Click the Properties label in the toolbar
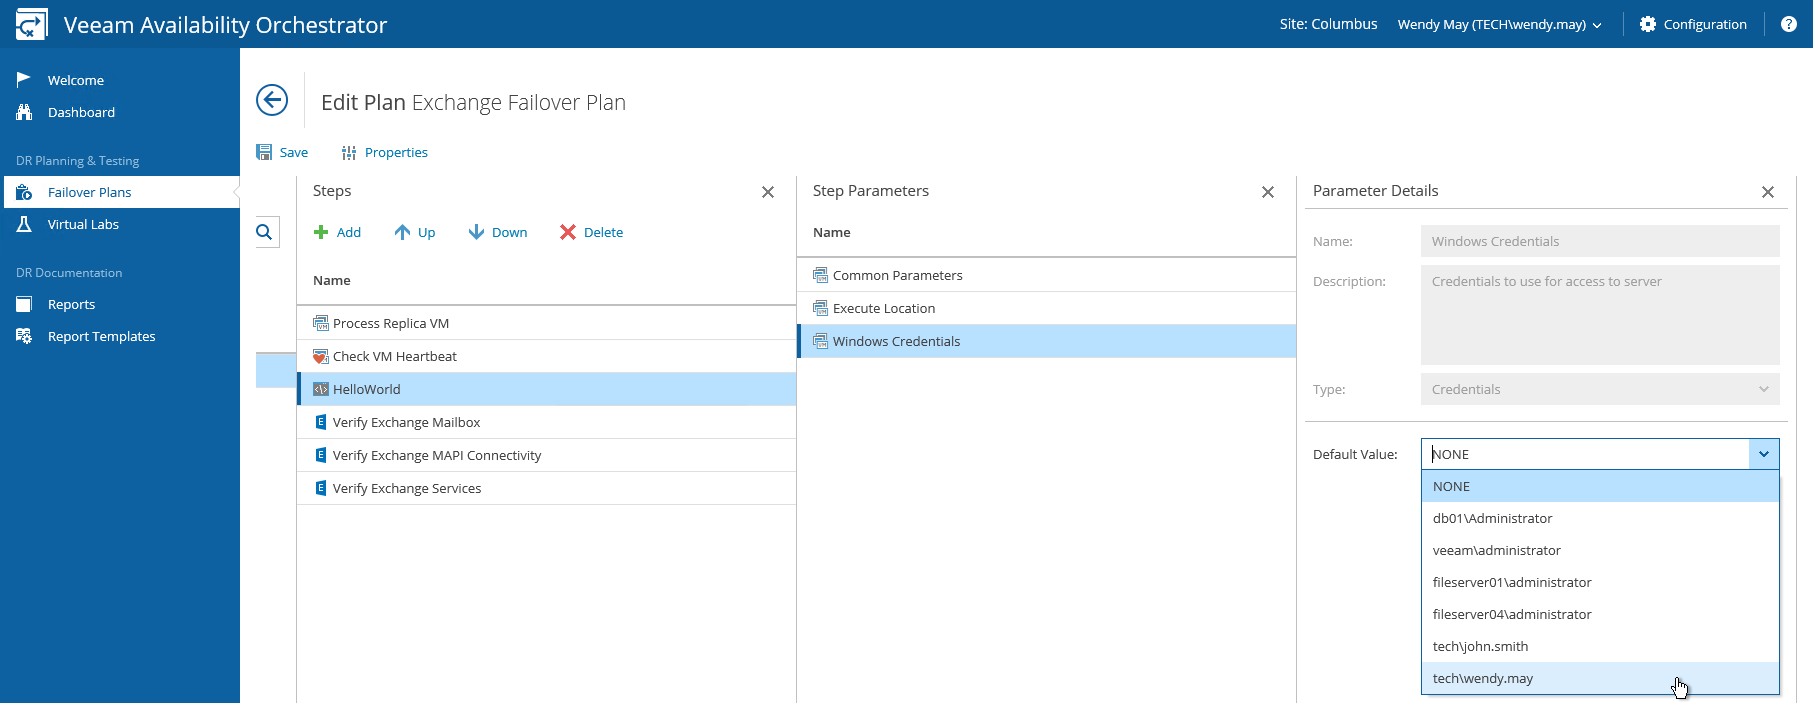Screen dimensions: 1813x703 coord(396,152)
